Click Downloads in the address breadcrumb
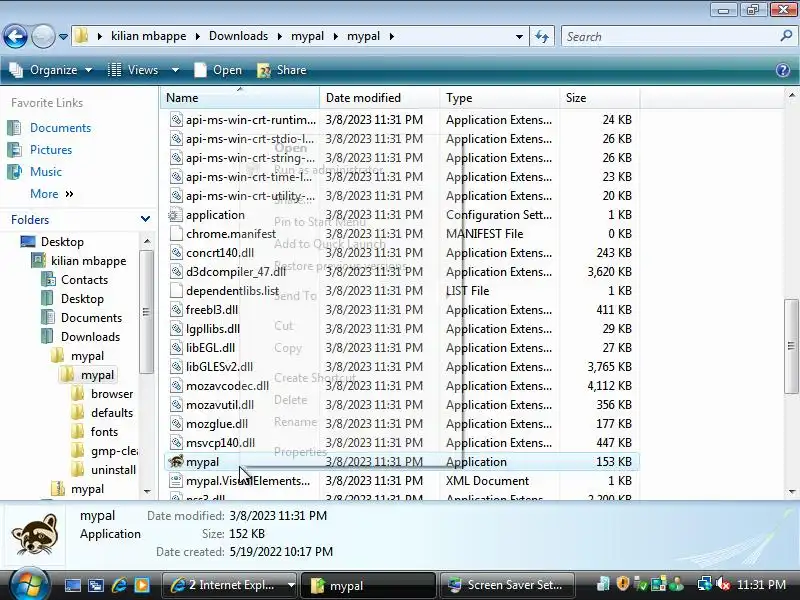 coord(238,36)
